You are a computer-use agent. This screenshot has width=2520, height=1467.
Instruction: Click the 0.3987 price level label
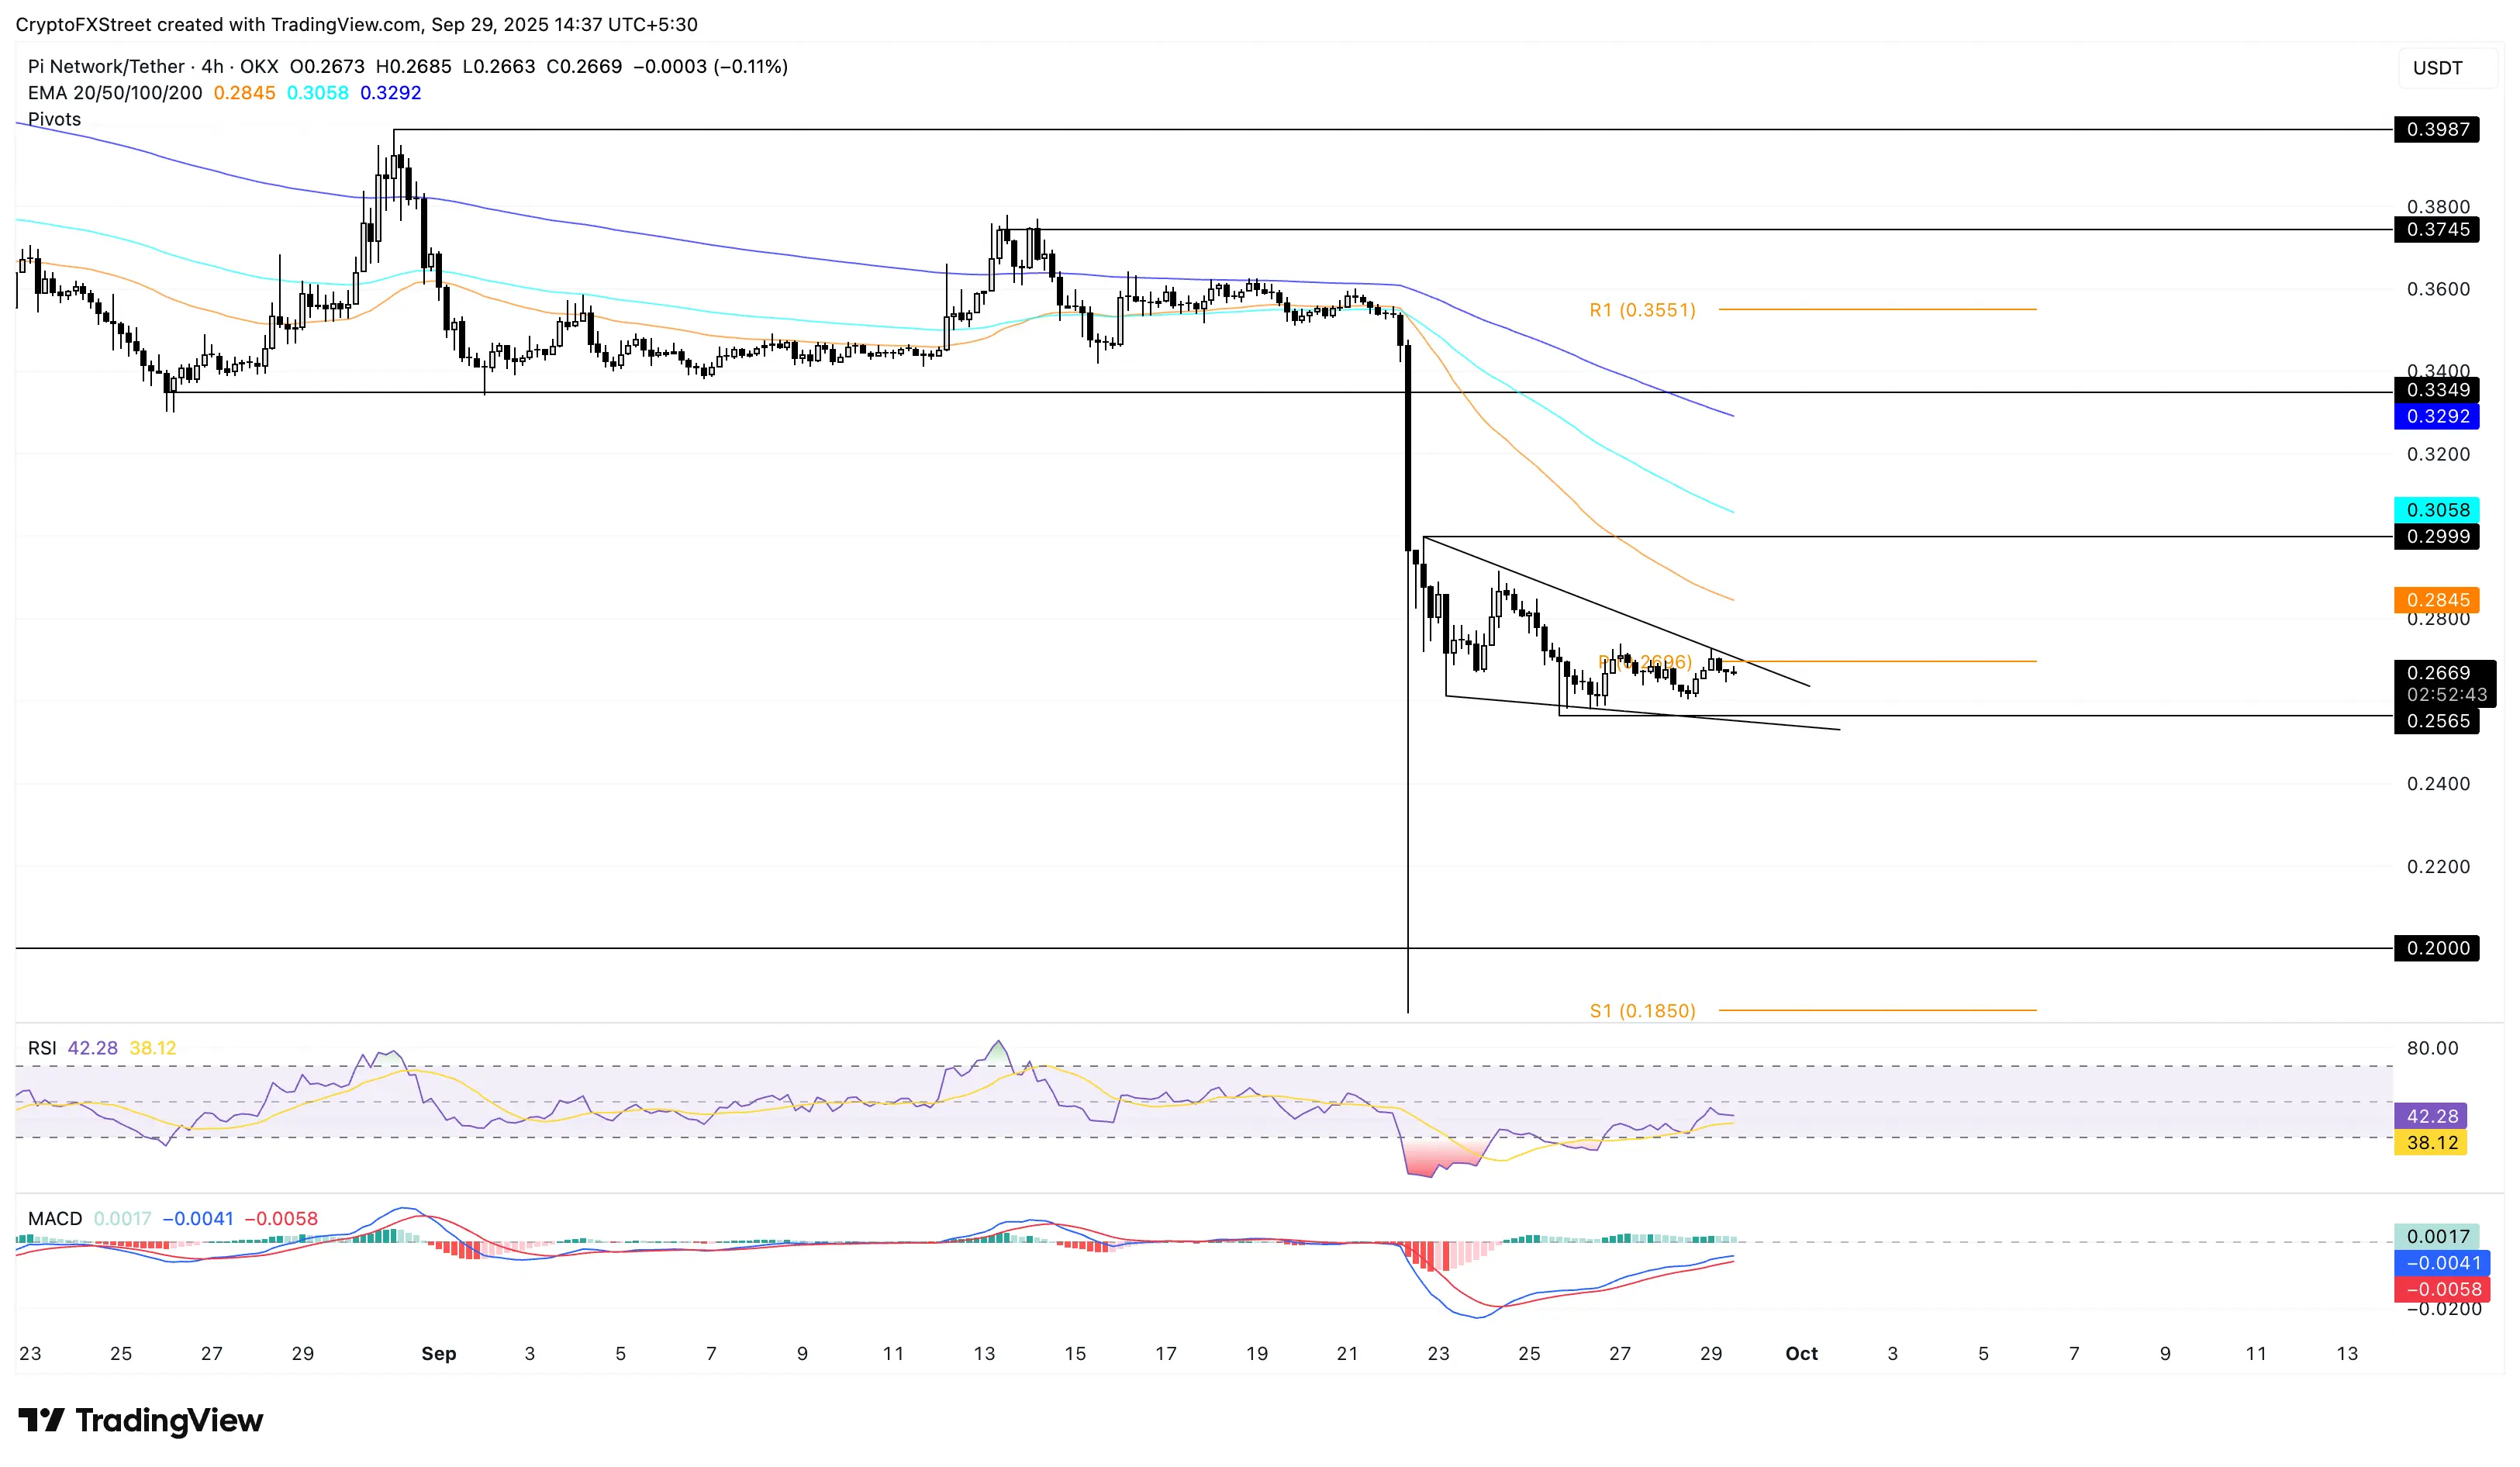2437,129
